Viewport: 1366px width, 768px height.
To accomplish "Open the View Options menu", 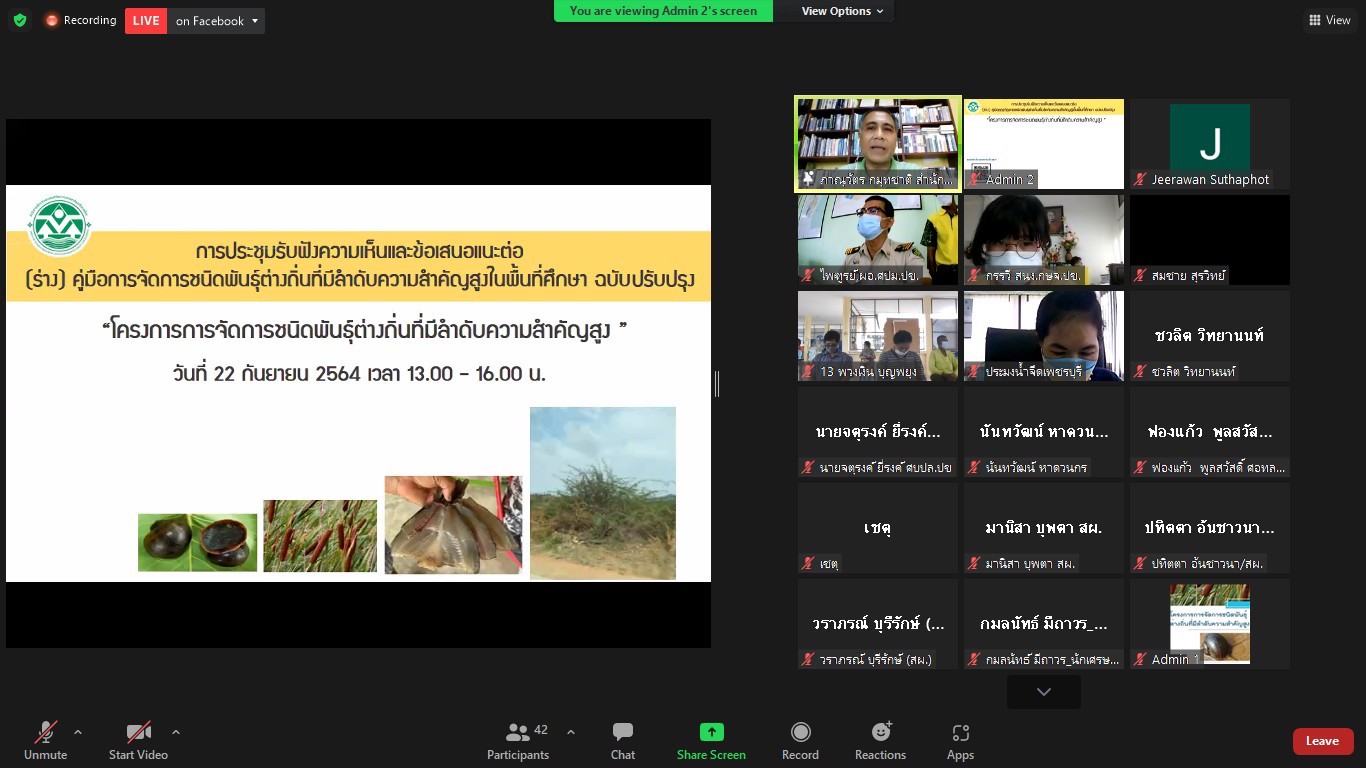I will (x=842, y=11).
